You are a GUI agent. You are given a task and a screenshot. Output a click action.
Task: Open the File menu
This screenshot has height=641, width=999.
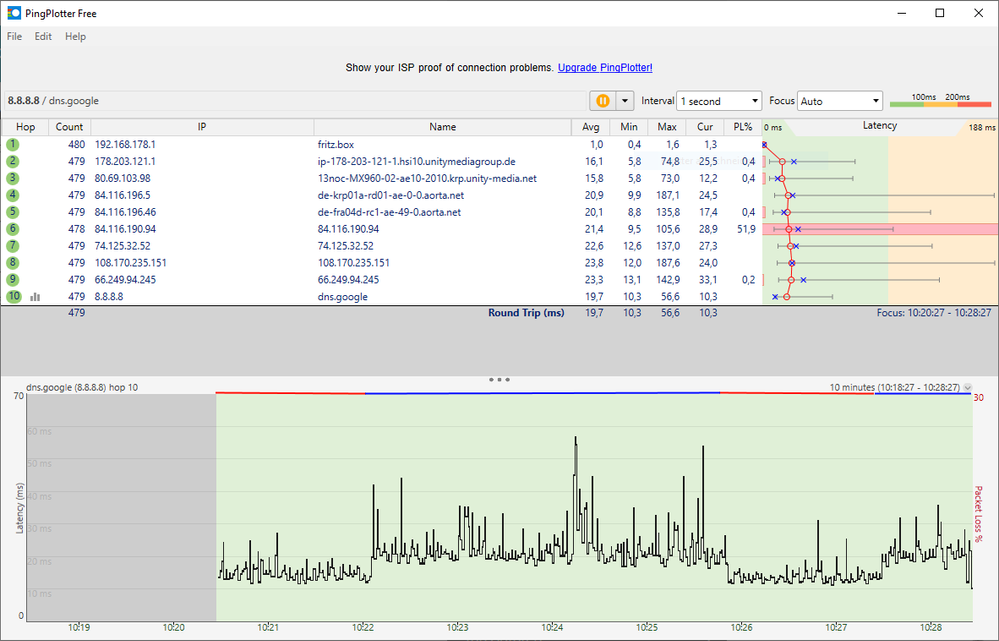[14, 37]
